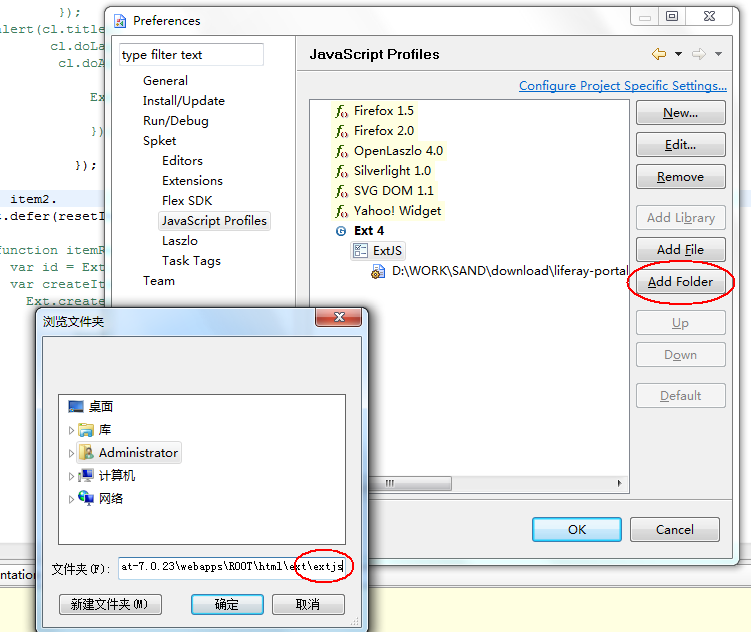Open Run/Debug preferences category

176,121
